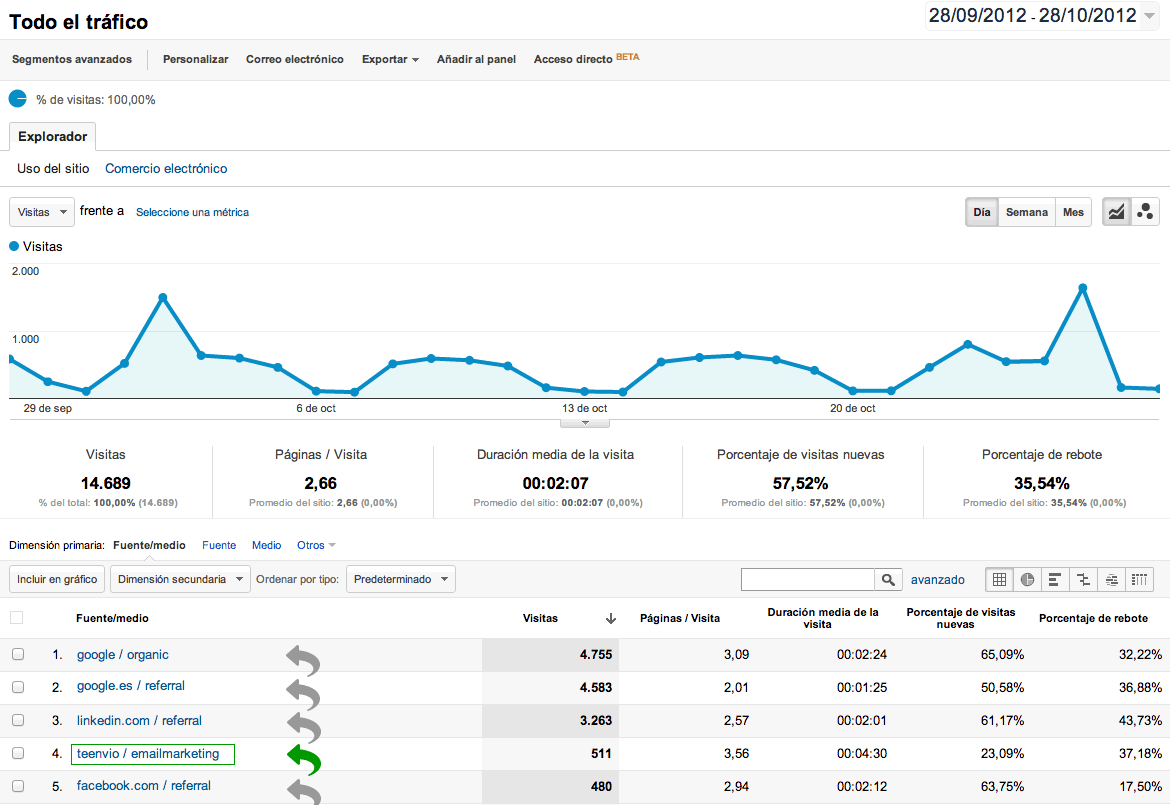Open the Visitas metric dropdown
Viewport: 1170px width, 805px height.
click(x=42, y=212)
